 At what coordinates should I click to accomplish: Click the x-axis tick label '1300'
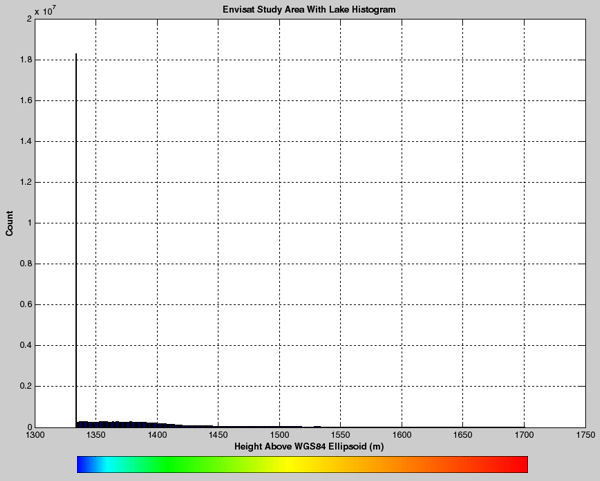pos(35,435)
